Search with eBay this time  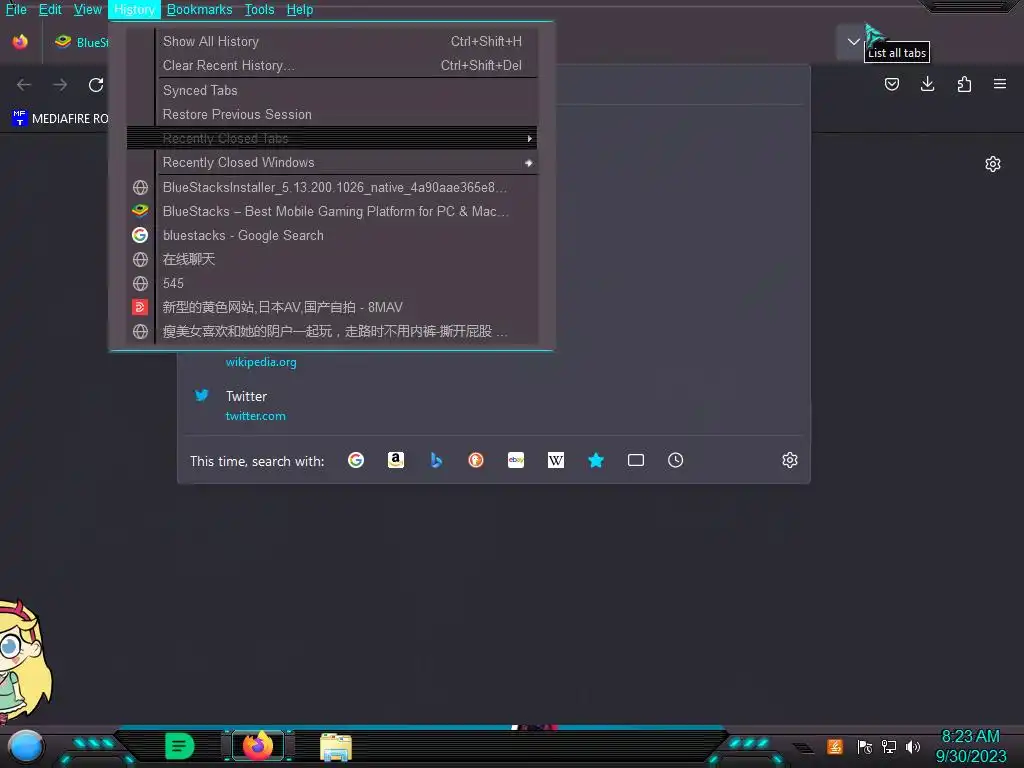(x=516, y=460)
